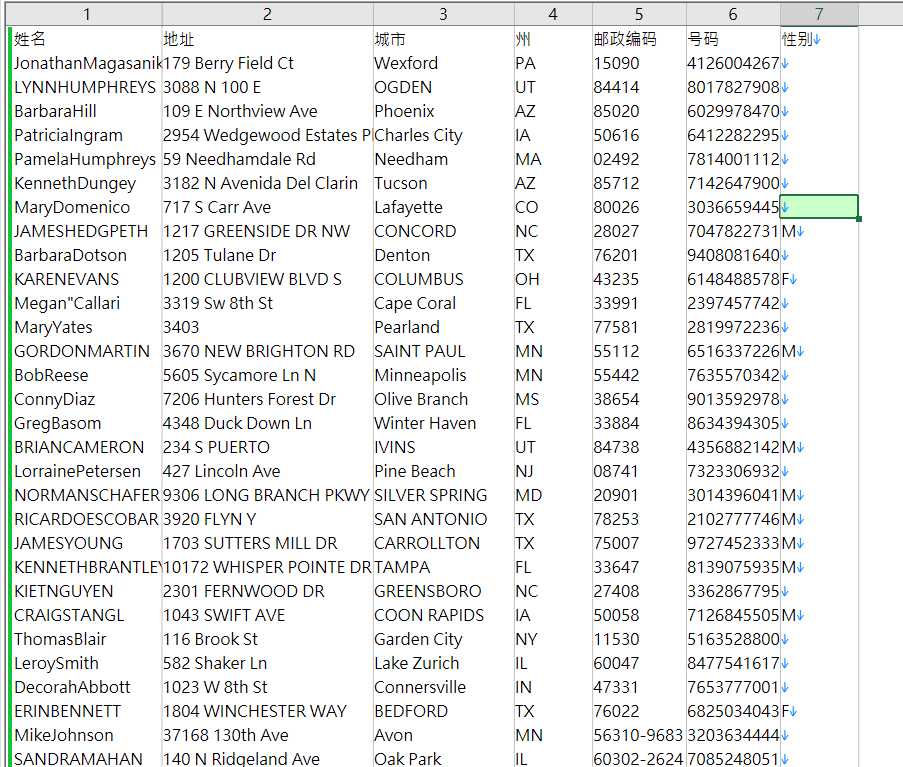Select the LYNNHUMPHREYS name cell

tap(86, 87)
